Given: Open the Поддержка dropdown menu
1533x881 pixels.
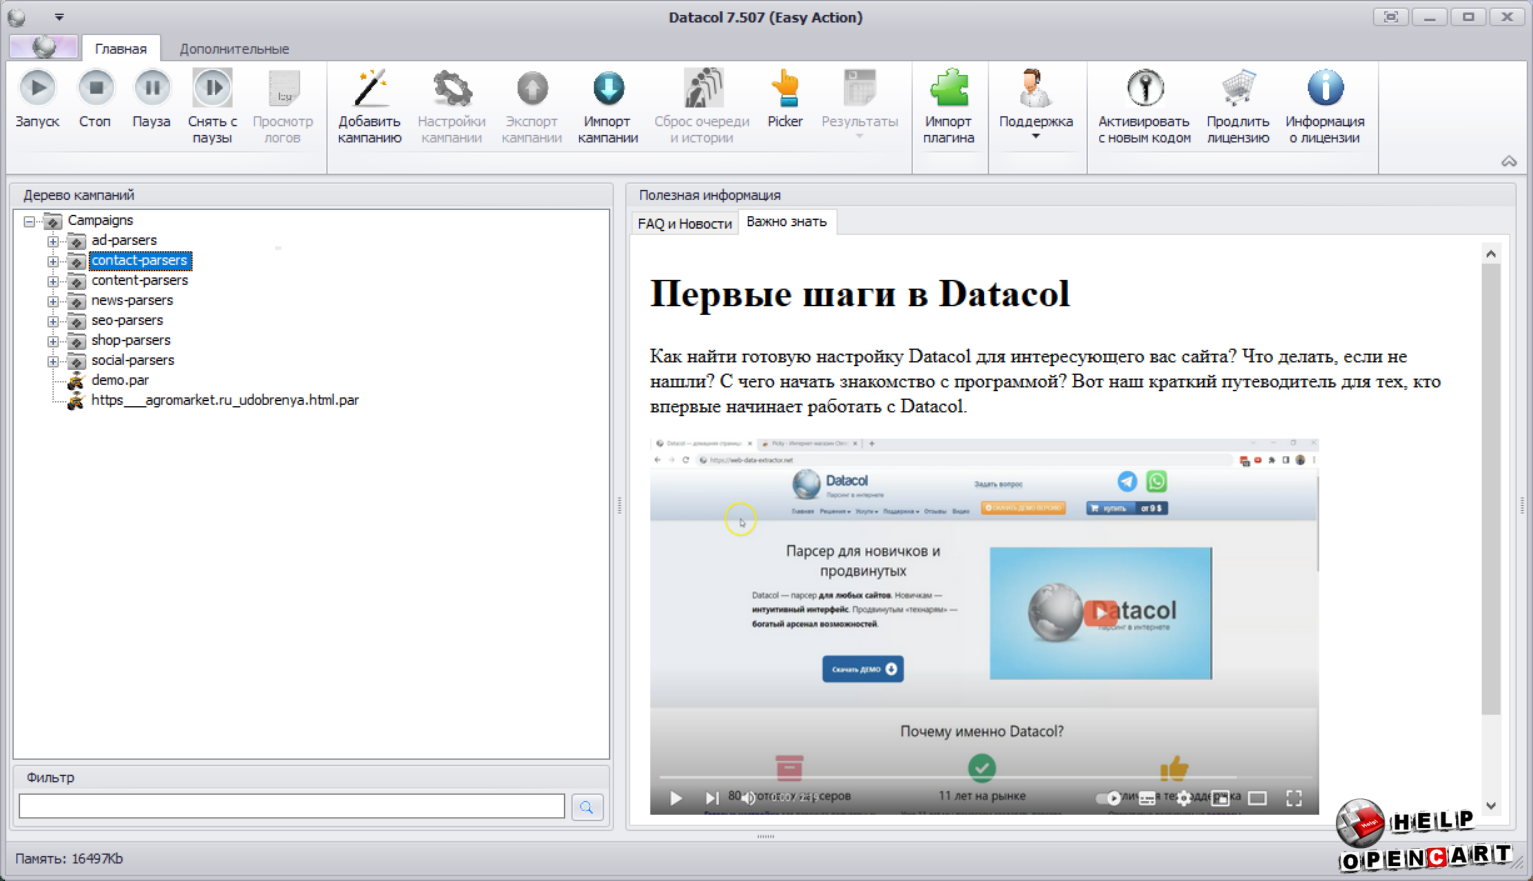Looking at the screenshot, I should (1035, 135).
